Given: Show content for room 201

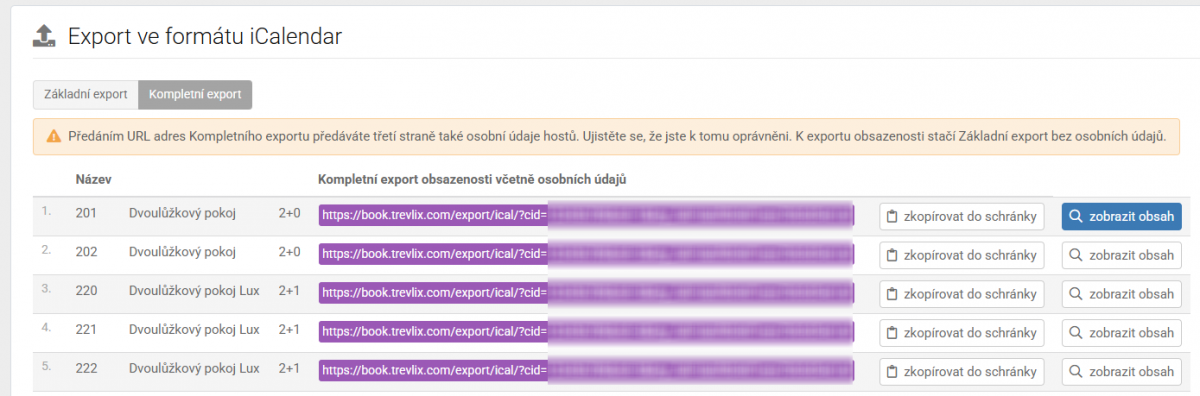Looking at the screenshot, I should point(1122,216).
